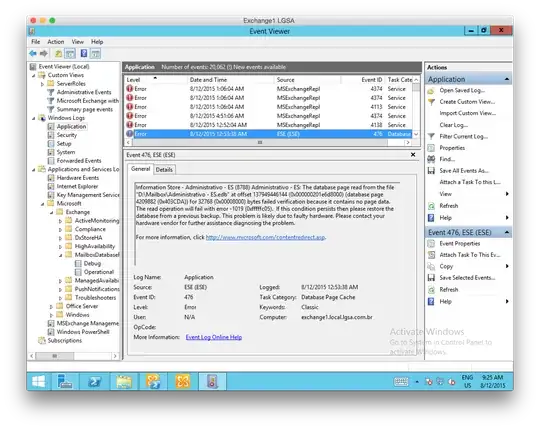Click the Event Properties icon

[431, 244]
